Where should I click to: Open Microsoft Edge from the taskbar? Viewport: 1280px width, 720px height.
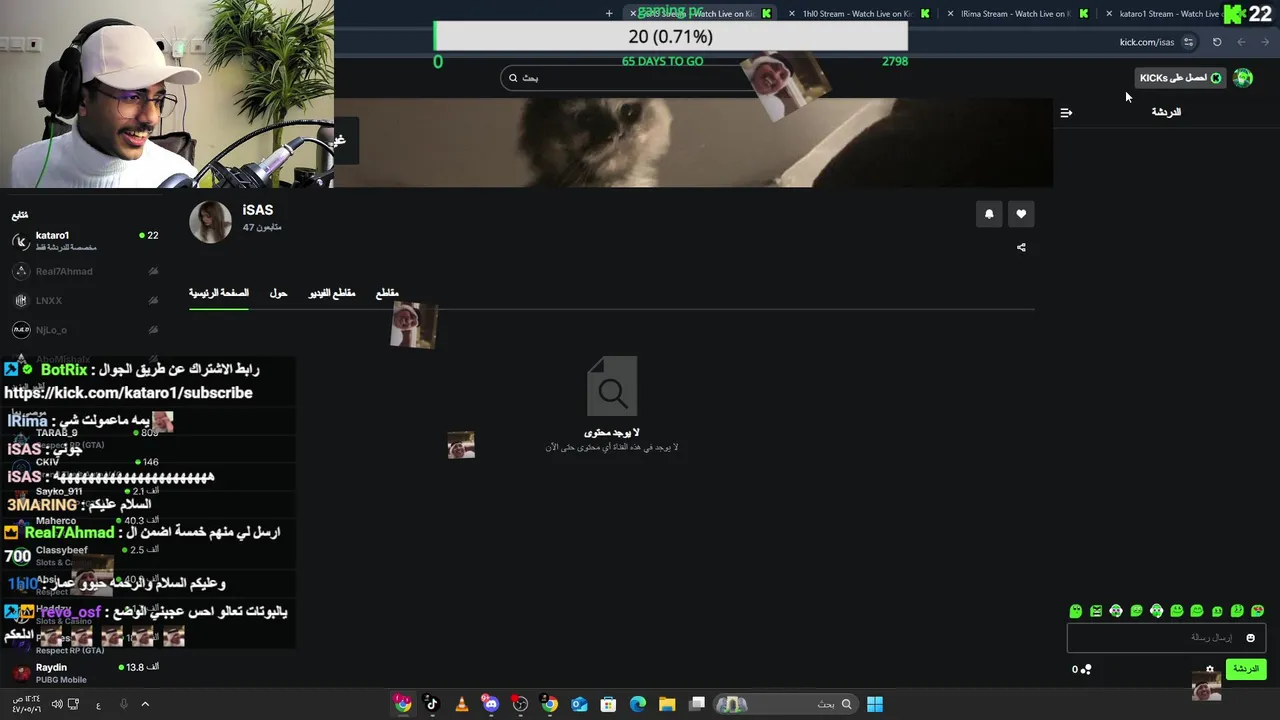click(638, 704)
